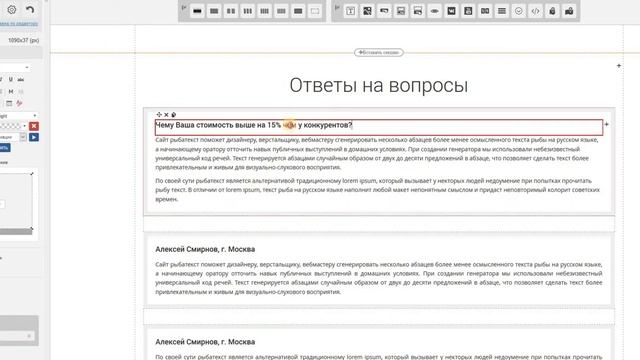
Task: Select the four-column layout icon
Action: (x=264, y=11)
